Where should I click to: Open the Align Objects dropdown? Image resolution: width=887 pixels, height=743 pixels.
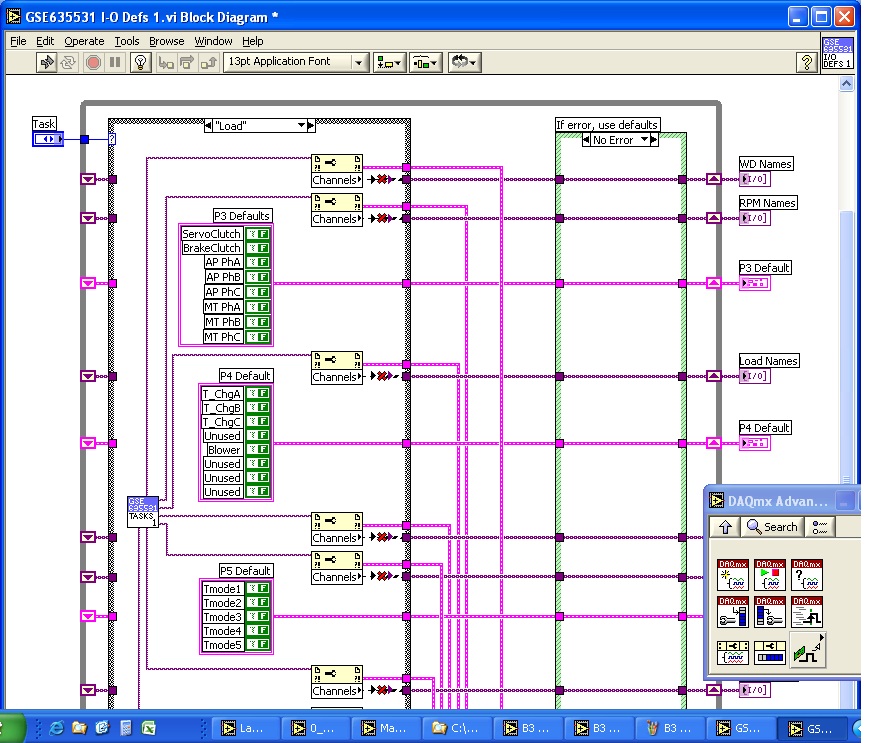(389, 62)
